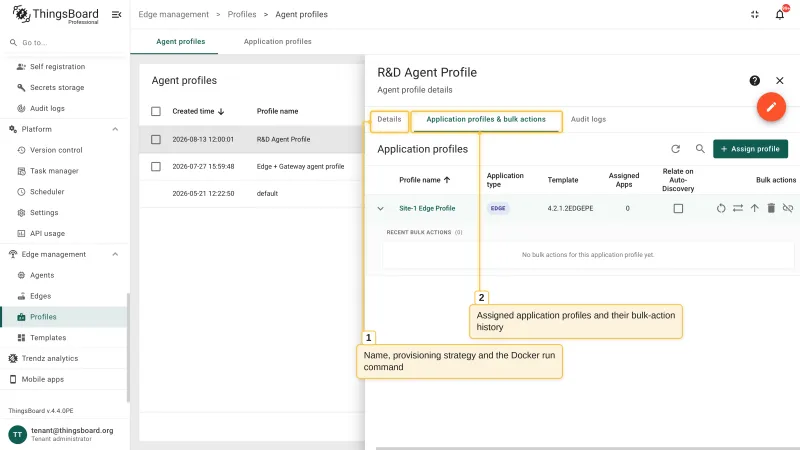This screenshot has width=800, height=450.
Task: Collapse the Site-1 Edge Profile row
Action: pos(380,208)
